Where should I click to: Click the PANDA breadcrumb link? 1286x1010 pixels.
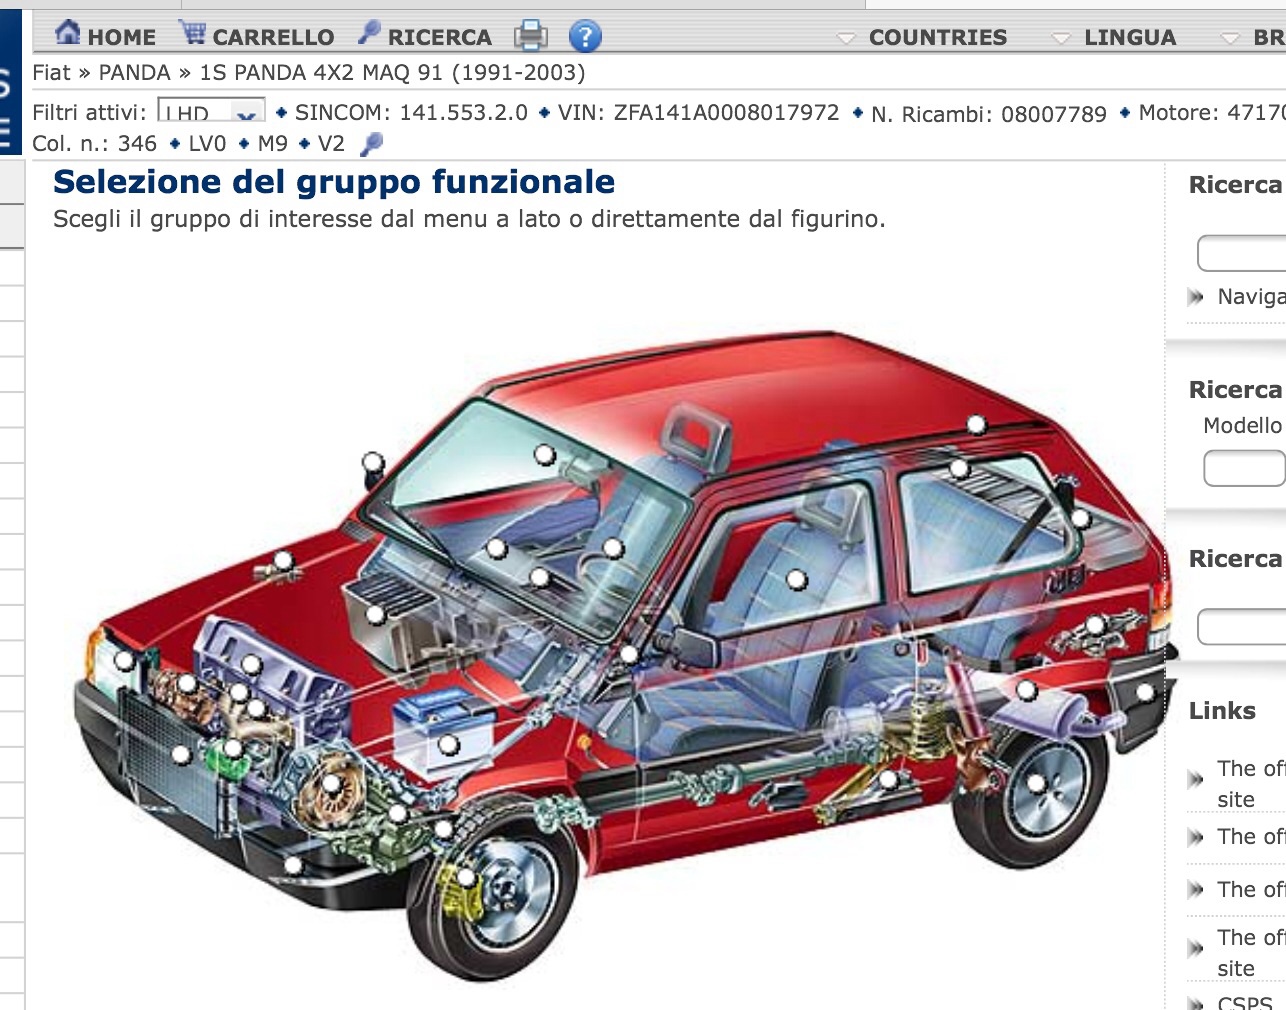134,73
